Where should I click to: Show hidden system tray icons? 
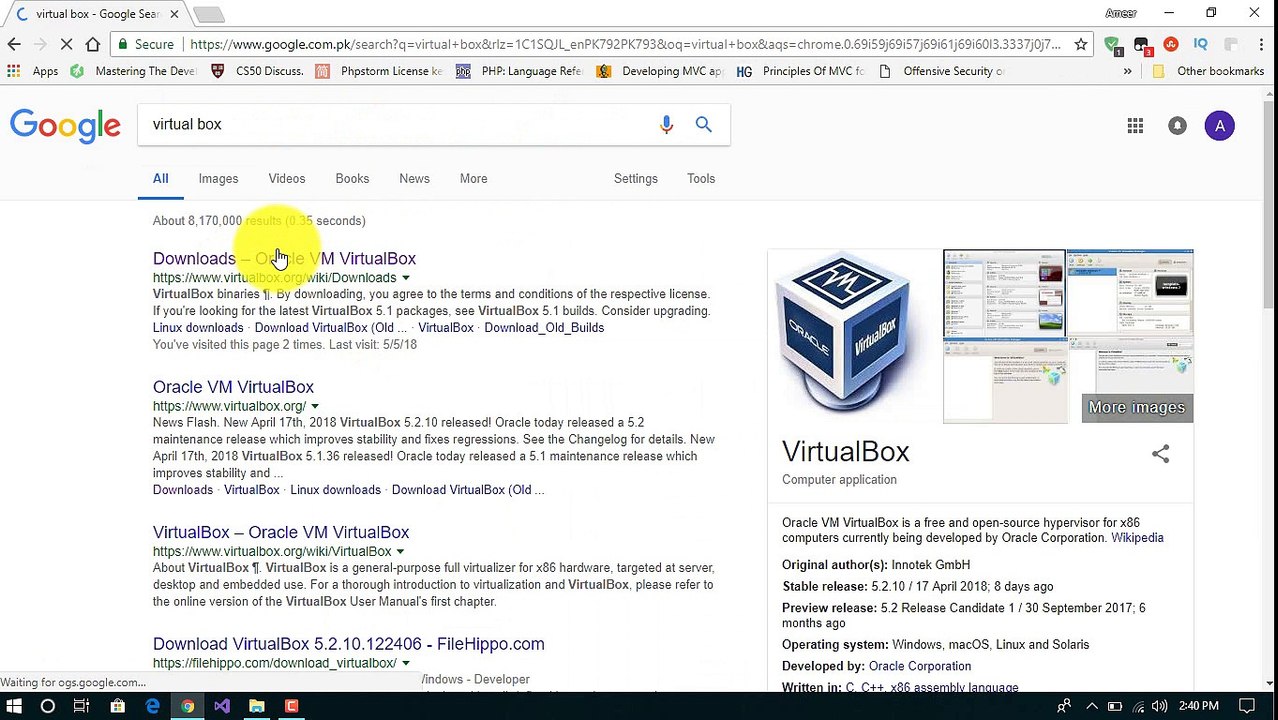(x=1091, y=706)
